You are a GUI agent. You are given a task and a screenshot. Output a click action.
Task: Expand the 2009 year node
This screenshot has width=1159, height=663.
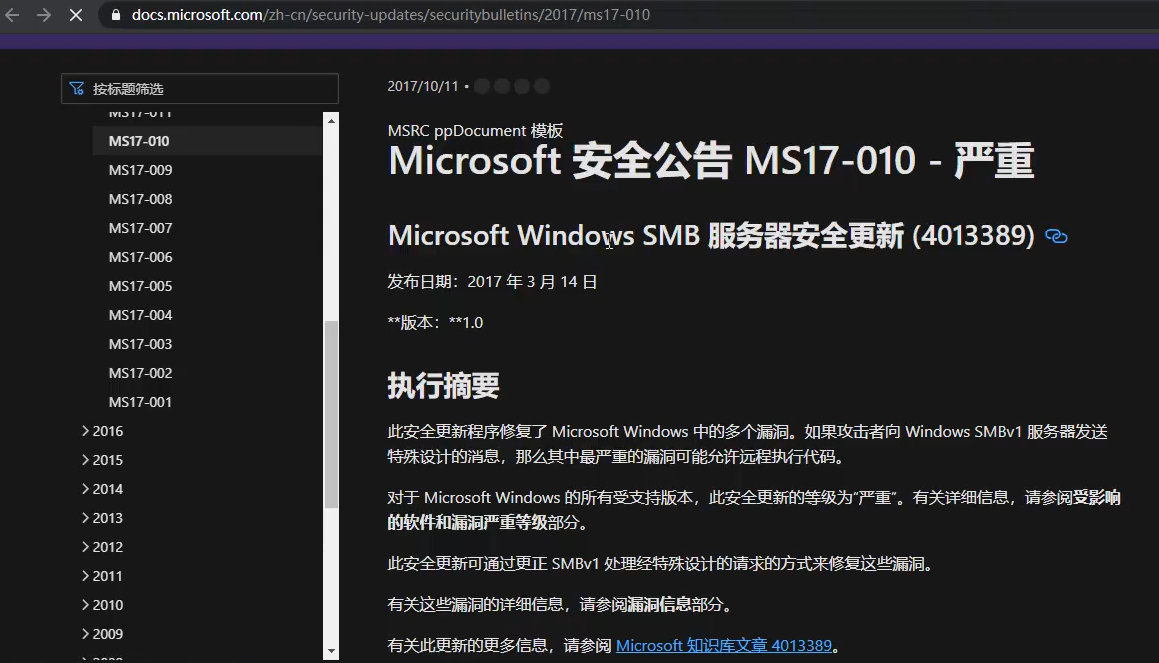pos(102,633)
